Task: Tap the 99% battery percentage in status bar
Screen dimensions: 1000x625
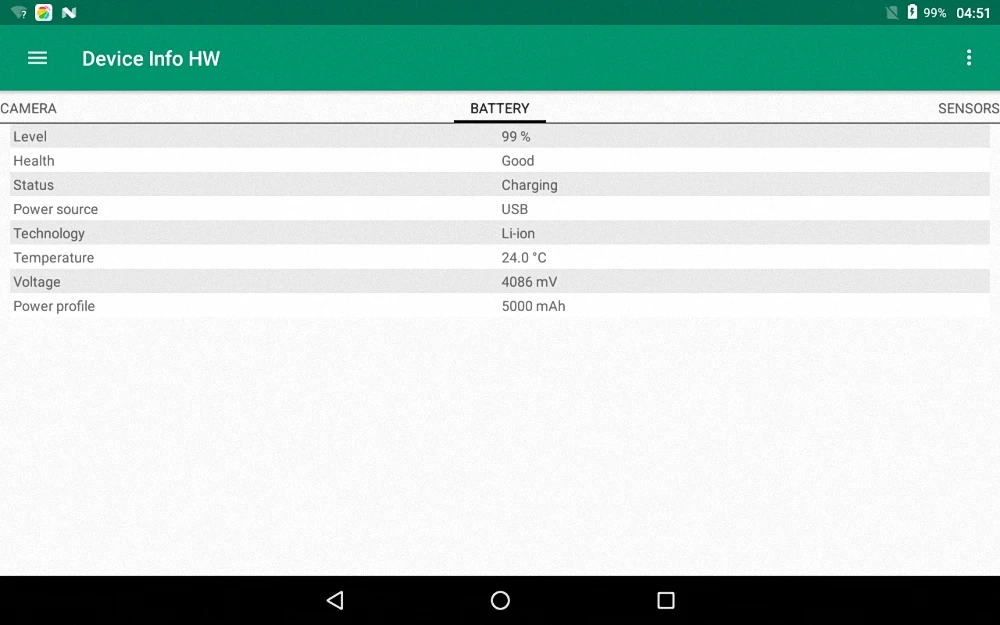Action: pos(934,13)
